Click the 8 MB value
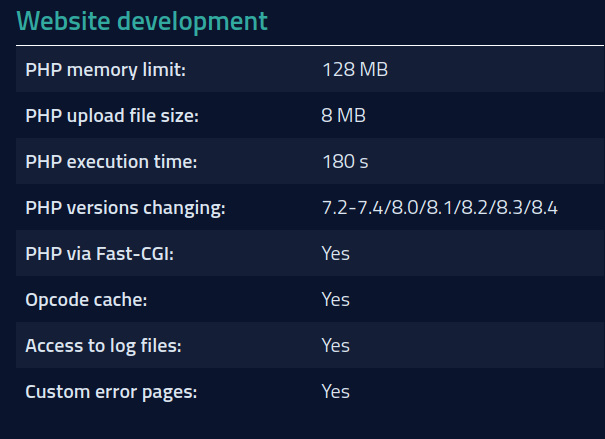605x439 pixels. pos(344,116)
